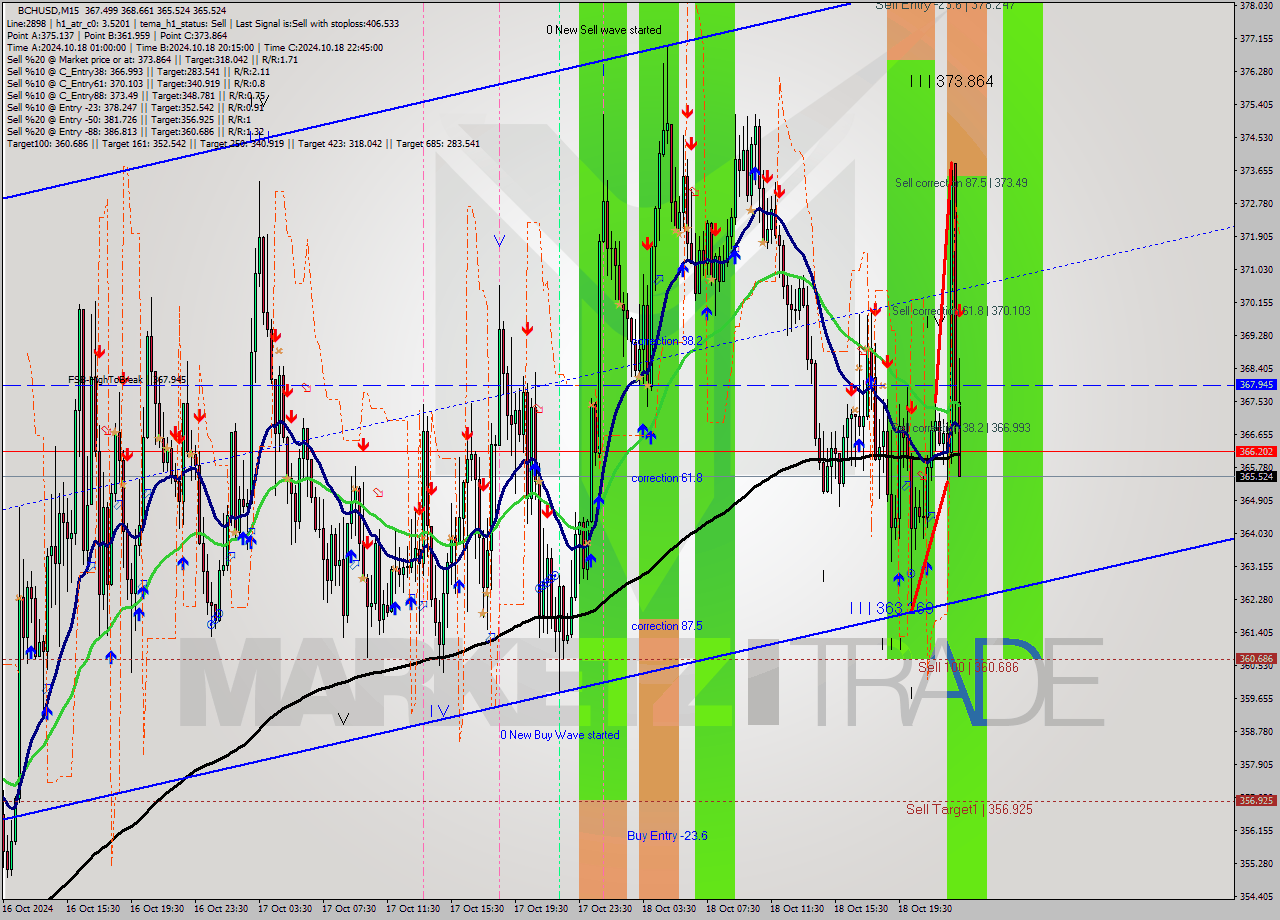Click the 'Buy Entry -23.6' label
Image resolution: width=1280 pixels, height=920 pixels.
click(x=667, y=836)
